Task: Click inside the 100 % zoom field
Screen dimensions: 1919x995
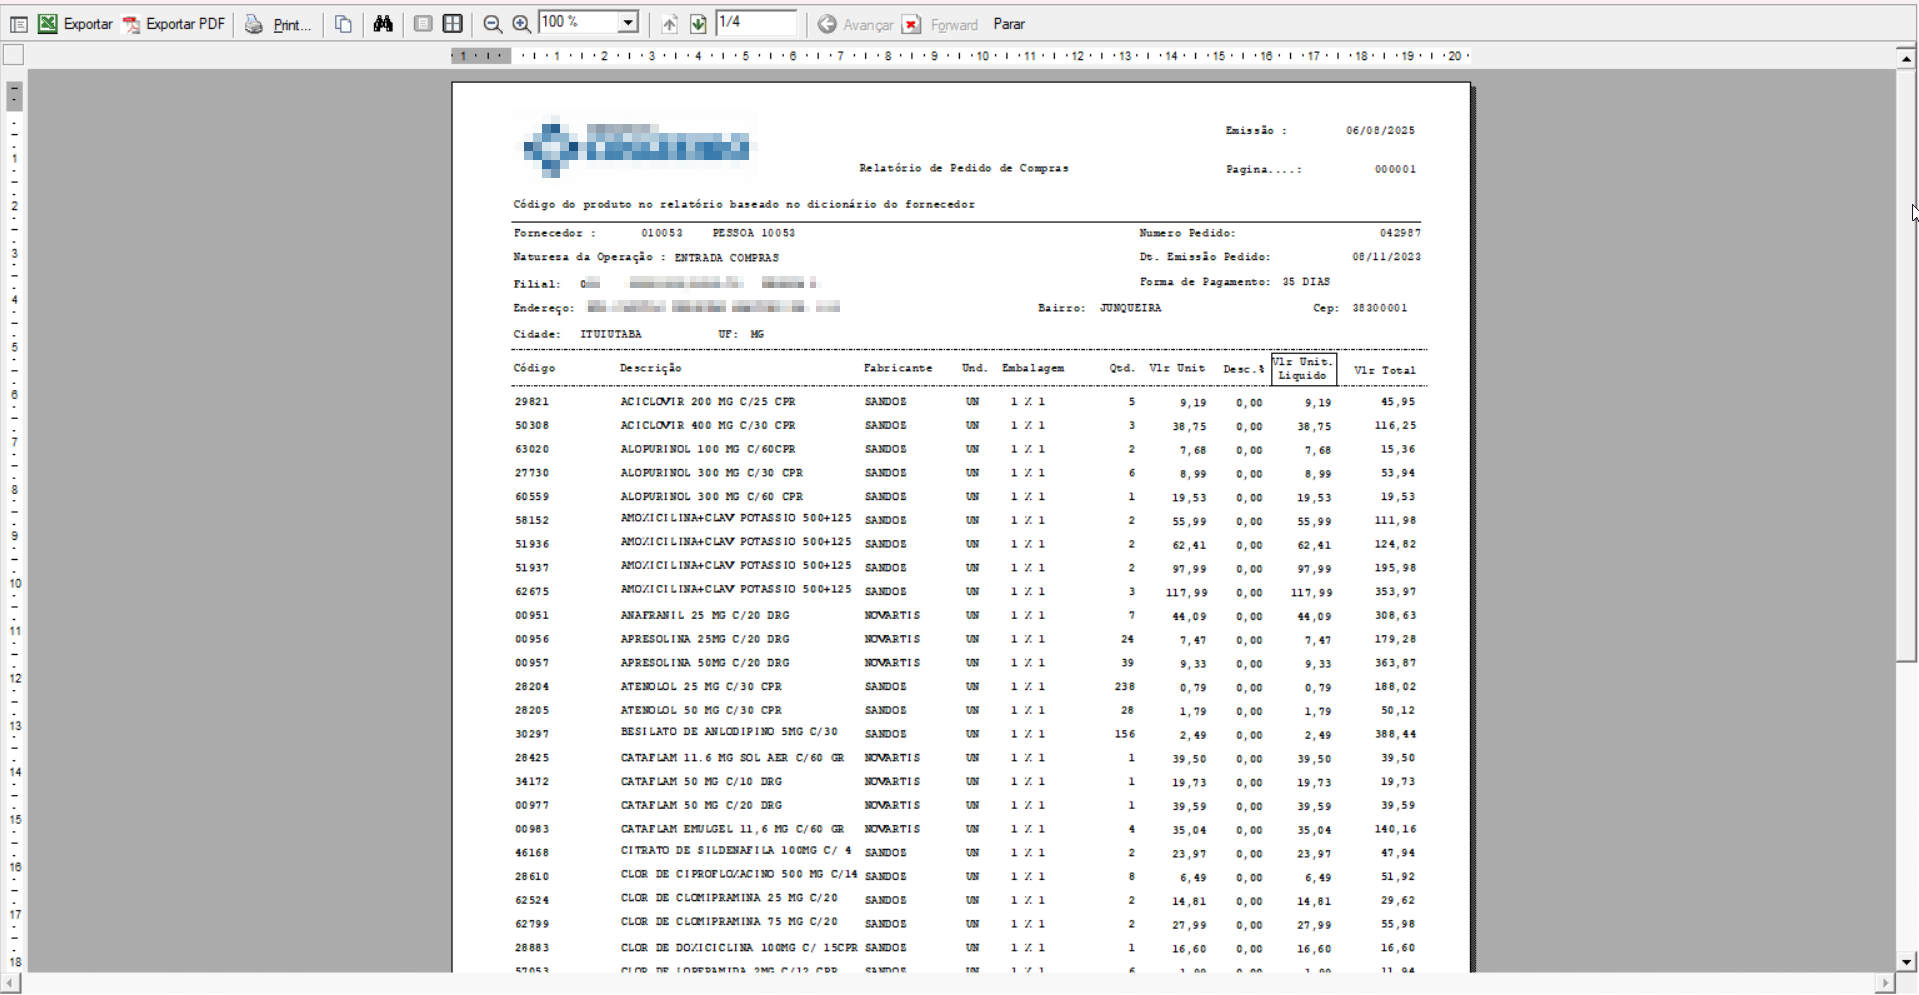Action: click(x=578, y=22)
